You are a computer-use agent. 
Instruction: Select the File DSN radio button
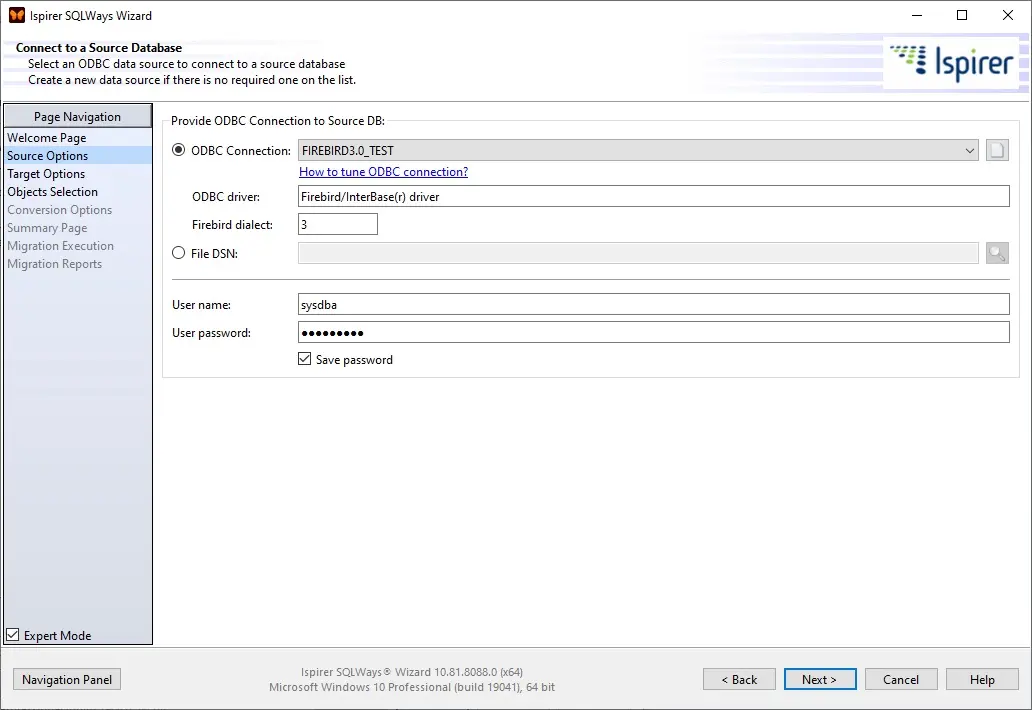pyautogui.click(x=178, y=253)
